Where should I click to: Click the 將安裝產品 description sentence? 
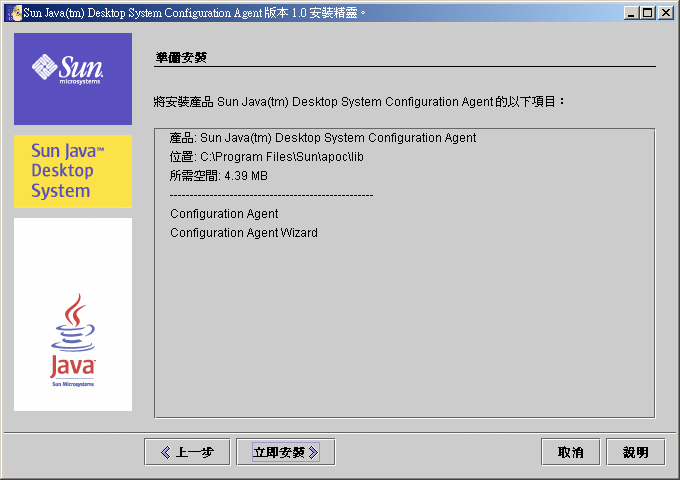(360, 102)
